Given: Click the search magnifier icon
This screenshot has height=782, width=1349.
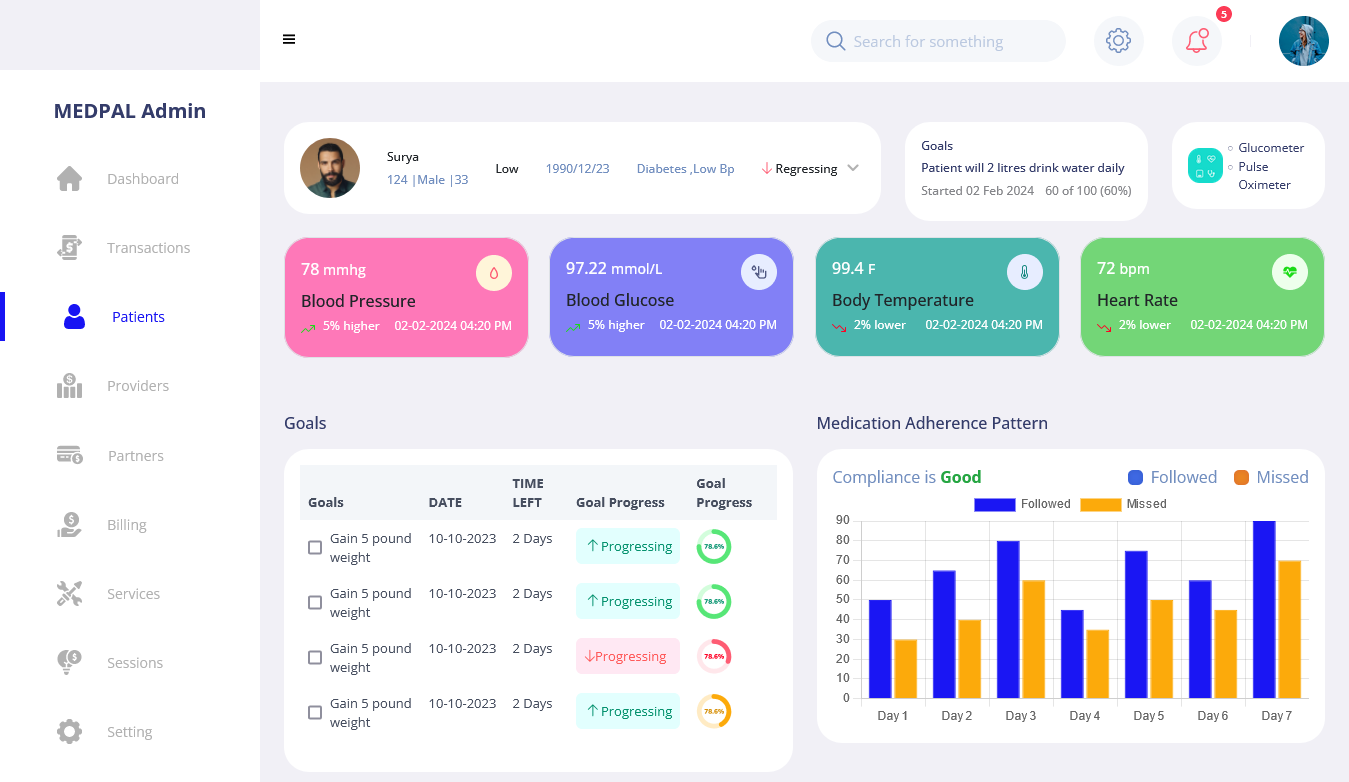Looking at the screenshot, I should [x=836, y=41].
